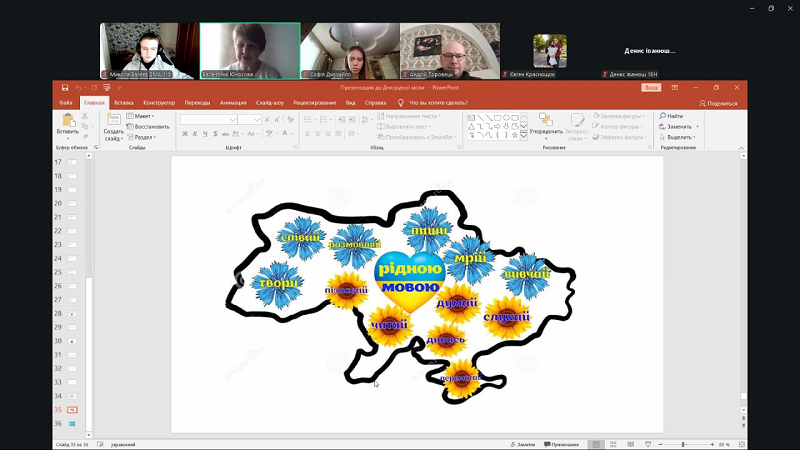Toggle underline (Ч) formatting
The image size is (800, 450).
click(x=204, y=133)
